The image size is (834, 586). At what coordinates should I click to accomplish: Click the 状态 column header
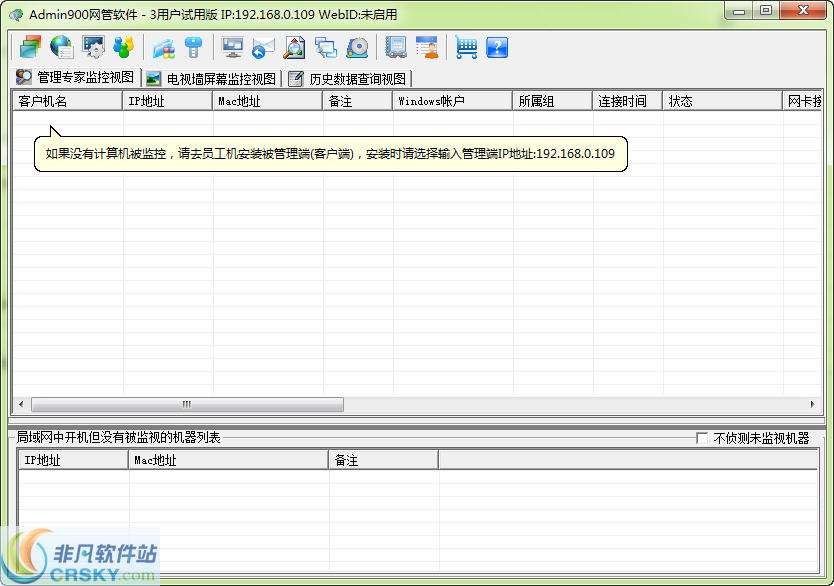(722, 101)
